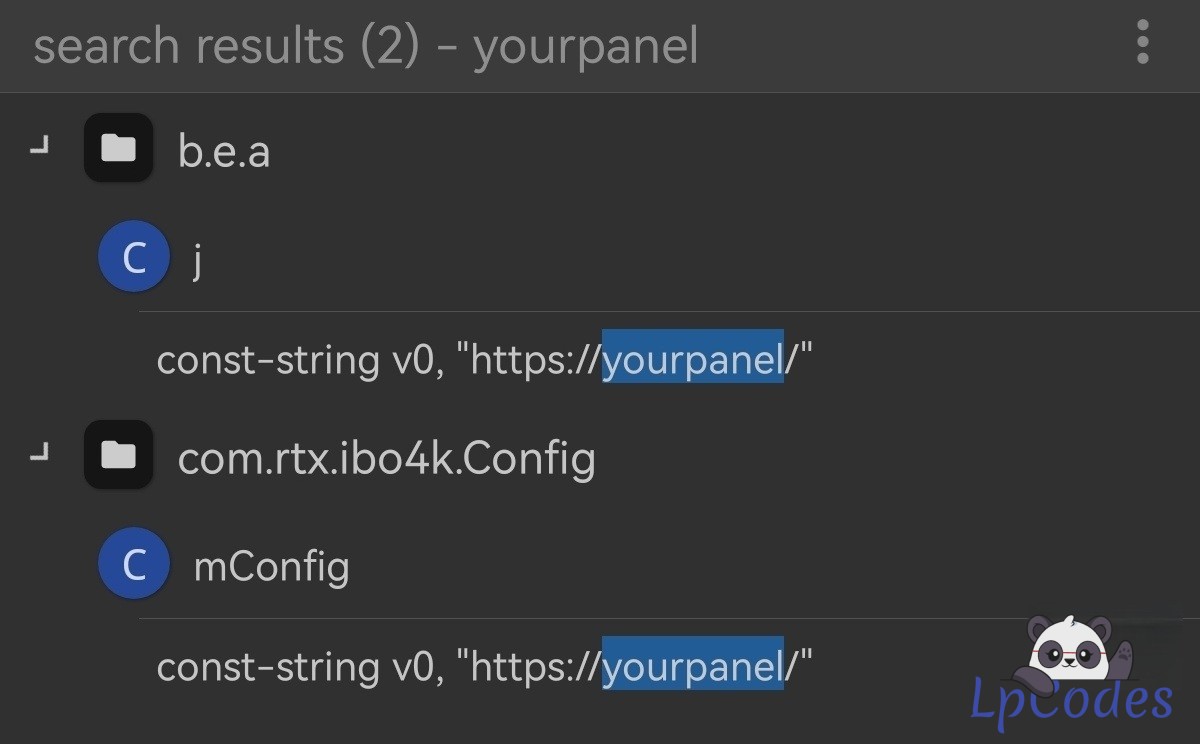
Task: Open the class named j
Action: coord(198,260)
